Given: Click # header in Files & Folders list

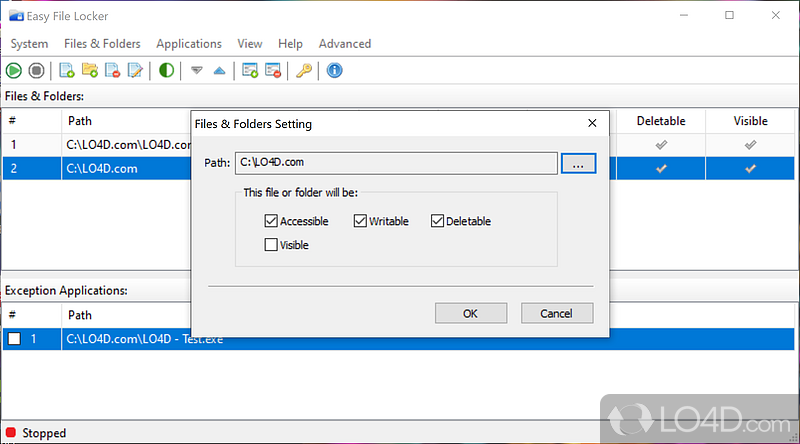Looking at the screenshot, I should pos(12,121).
